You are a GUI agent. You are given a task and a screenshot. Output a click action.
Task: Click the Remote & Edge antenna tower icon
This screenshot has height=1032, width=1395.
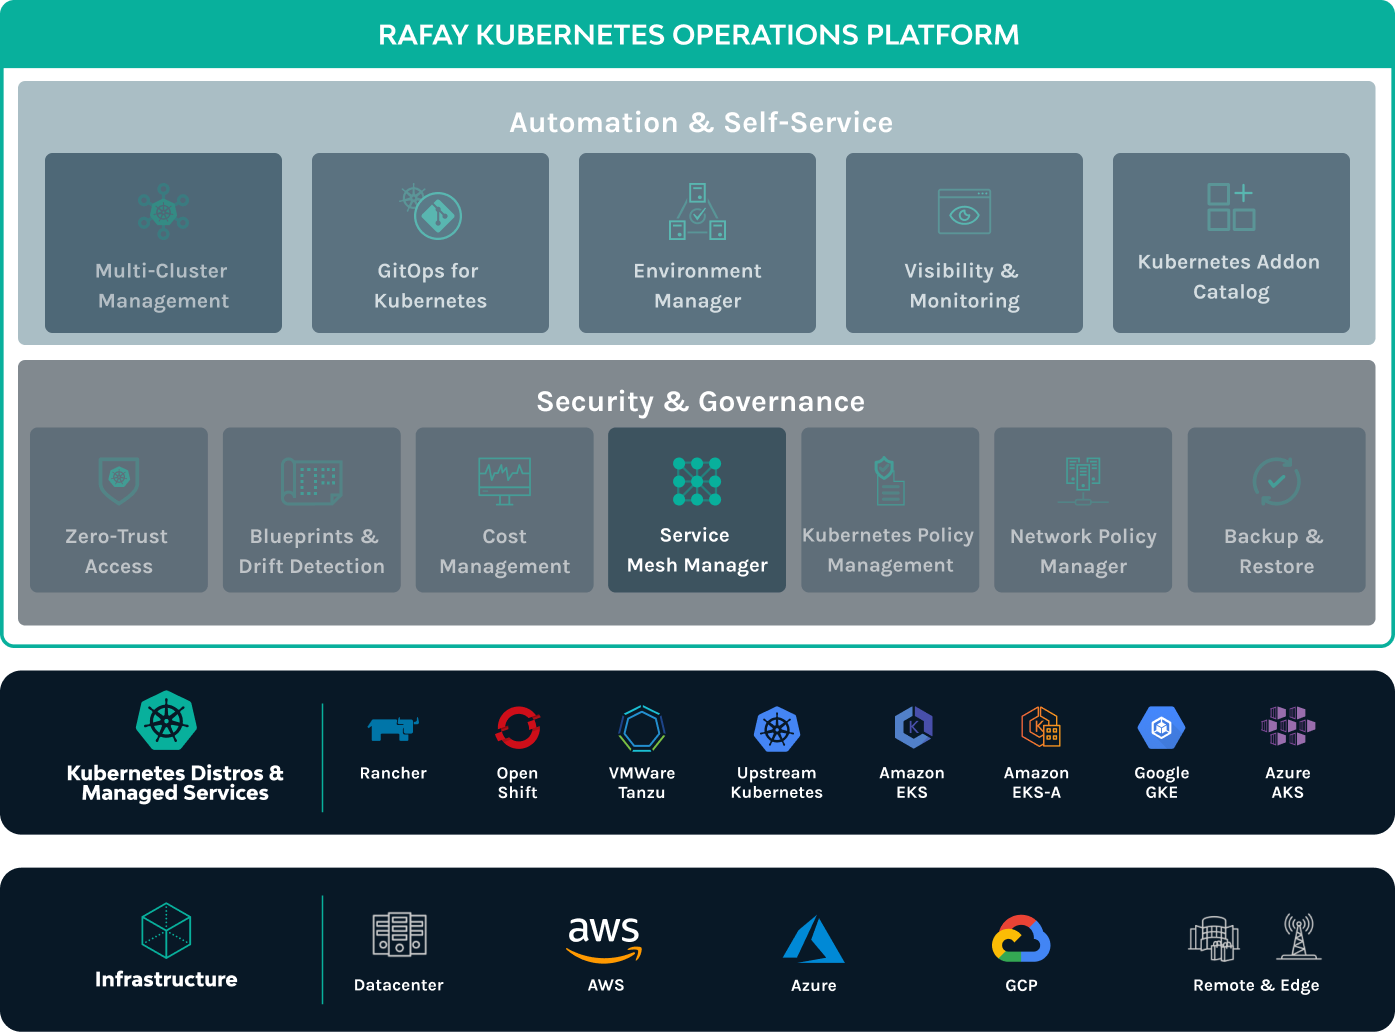tap(1298, 936)
